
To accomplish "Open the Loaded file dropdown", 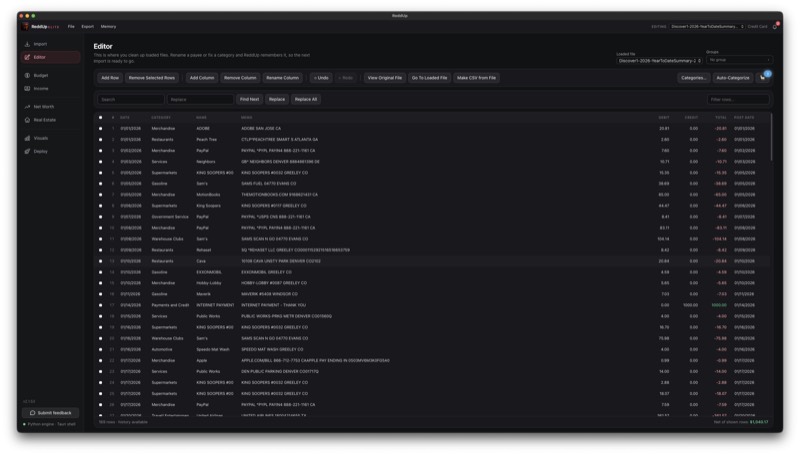I will 659,61.
